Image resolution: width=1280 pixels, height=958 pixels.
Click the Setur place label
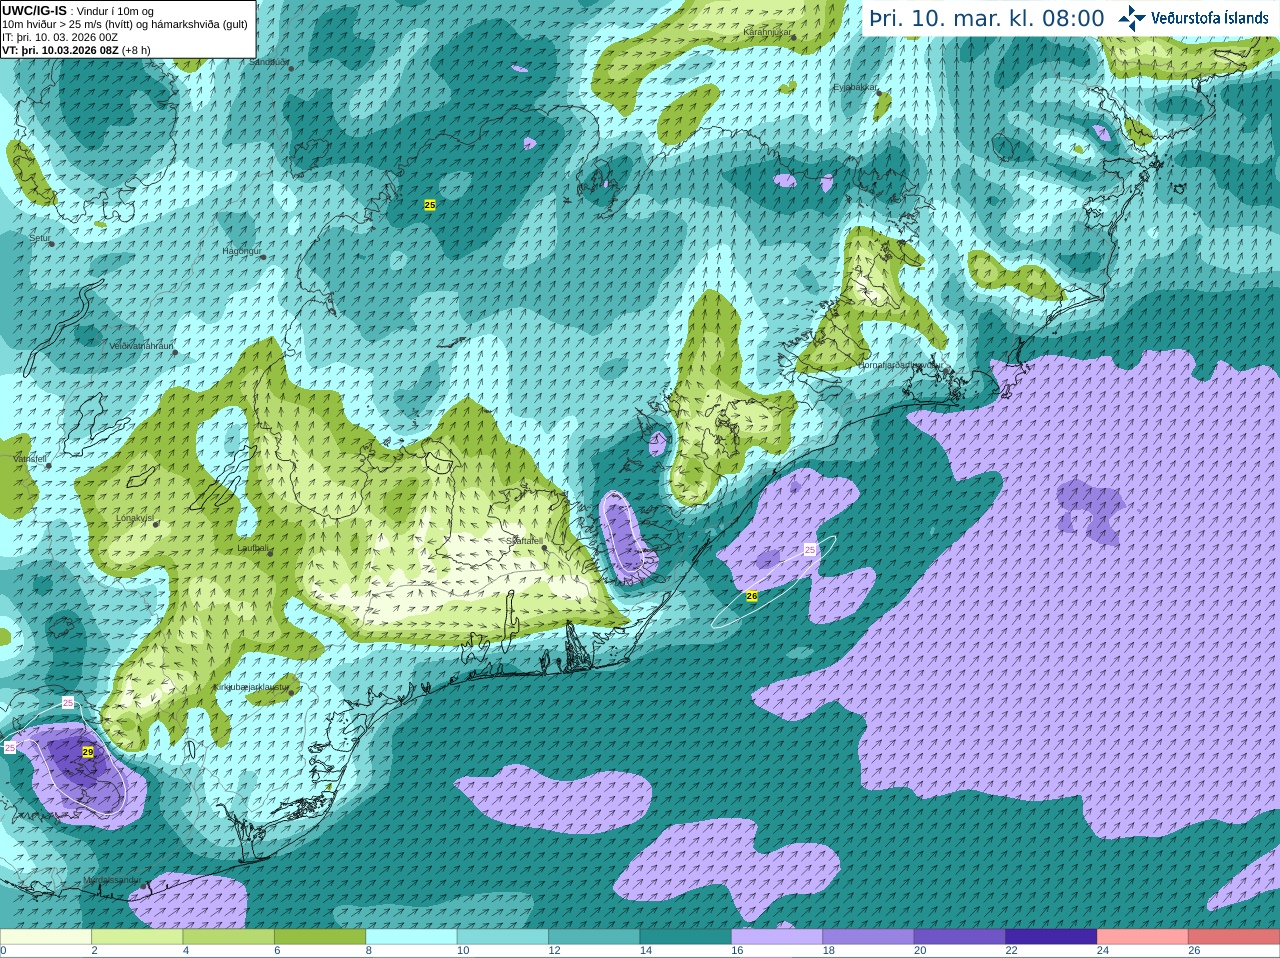pyautogui.click(x=40, y=238)
